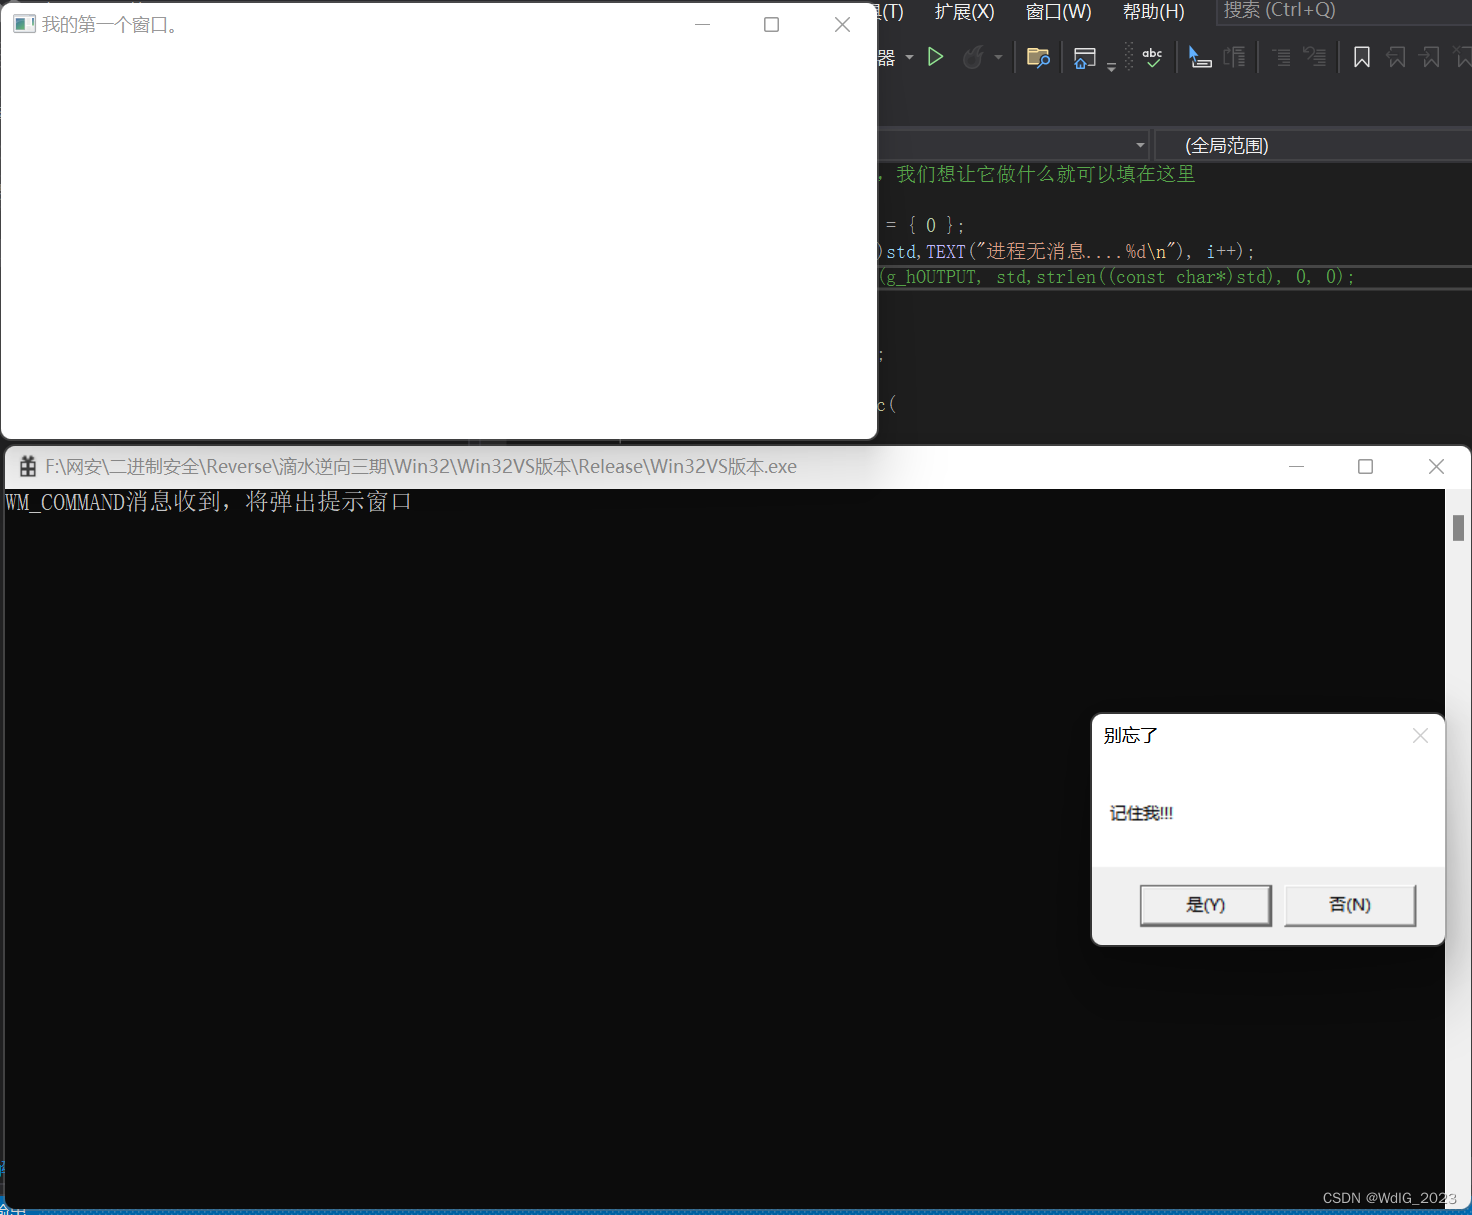Click the cursor selection toolbar icon

(x=1199, y=58)
